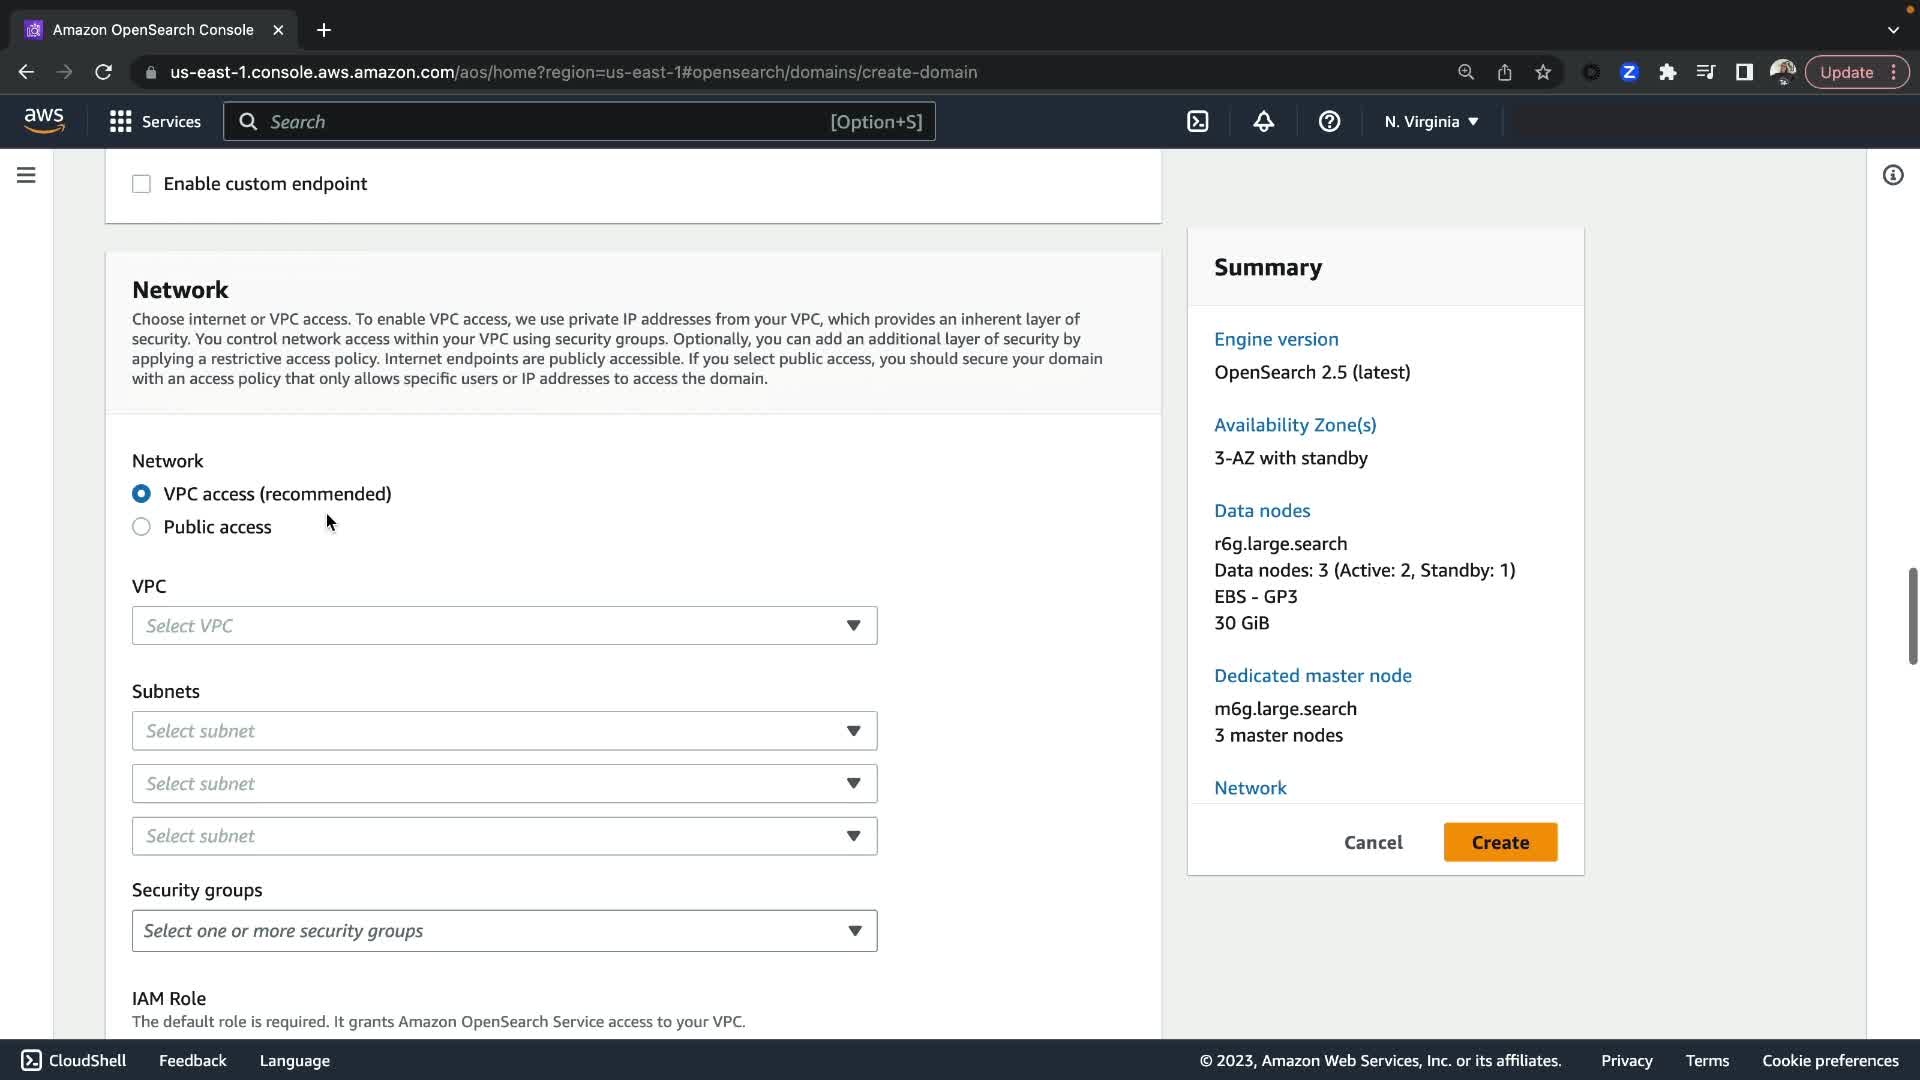Switch to Amazon OpenSearch Console tab
The height and width of the screenshot is (1080, 1920).
(x=152, y=30)
